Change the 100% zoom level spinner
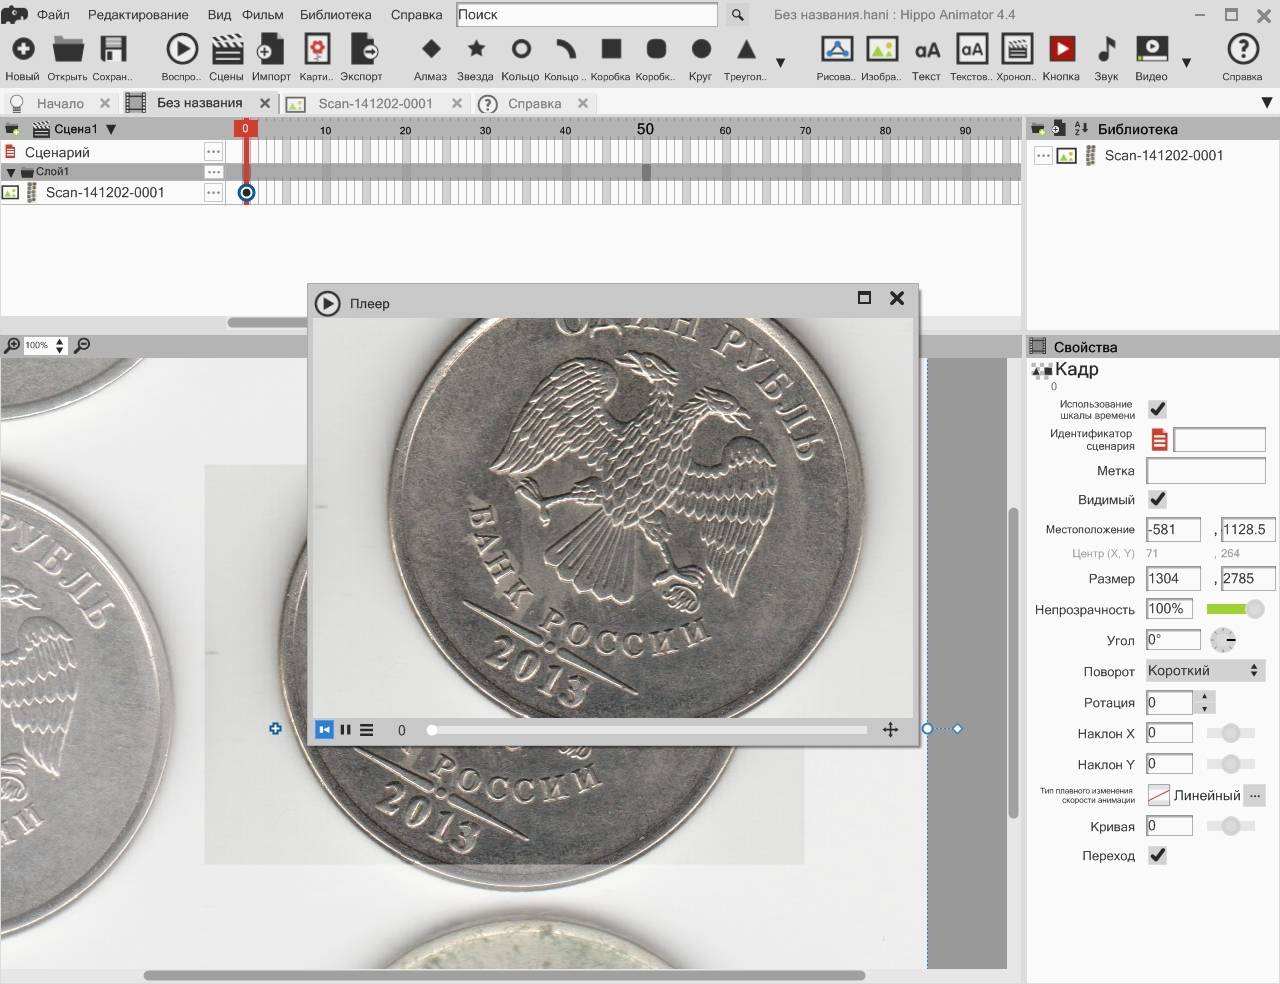The width and height of the screenshot is (1280, 984). [60, 345]
